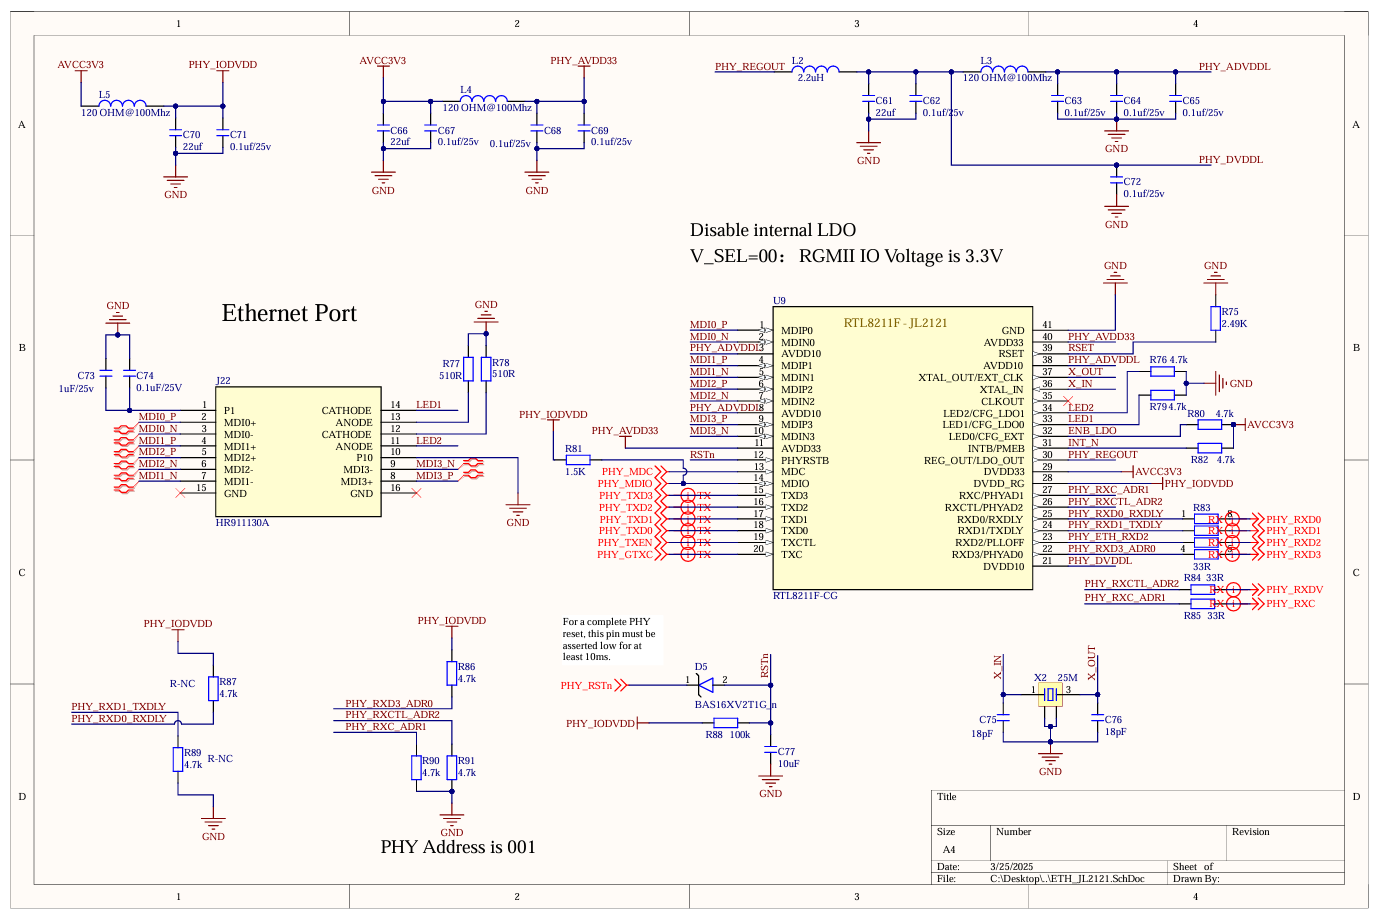
Task: Select the A4 size value
Action: click(948, 849)
